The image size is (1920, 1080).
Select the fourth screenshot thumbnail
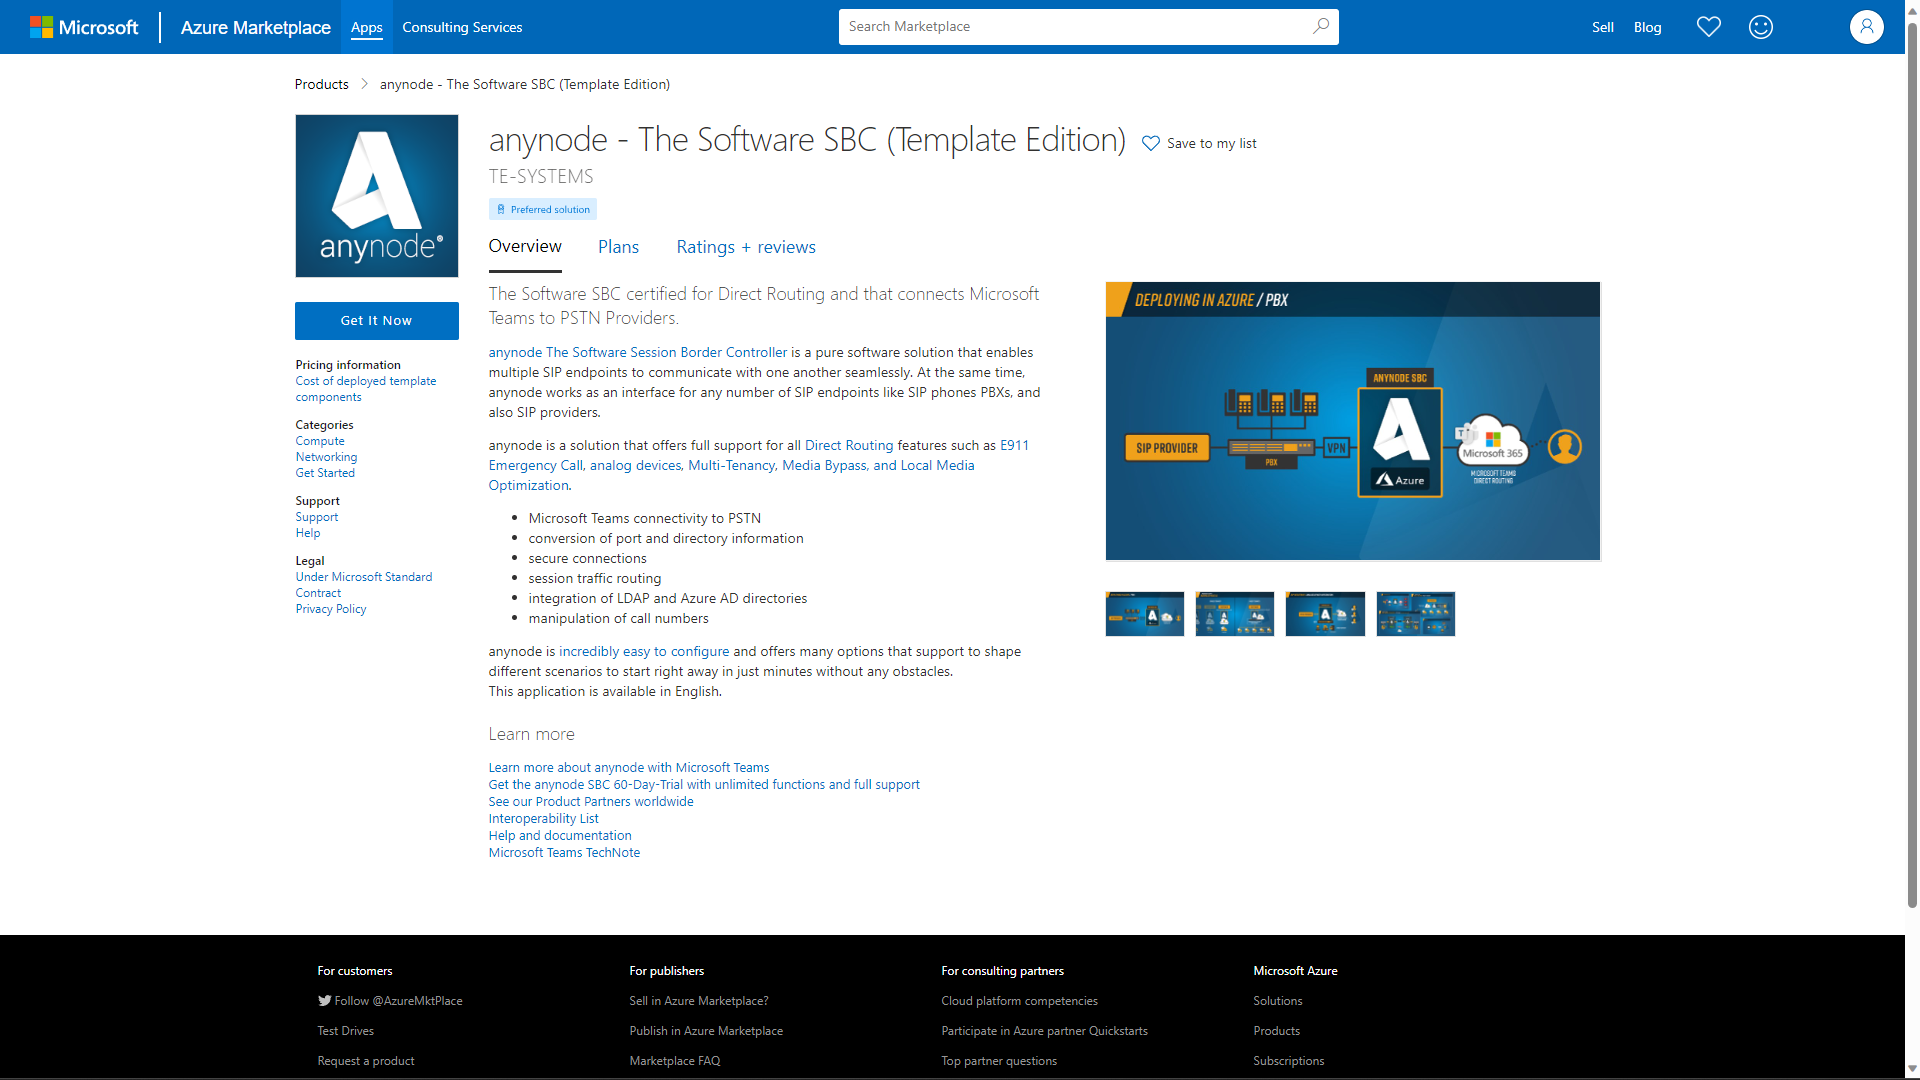click(1416, 614)
